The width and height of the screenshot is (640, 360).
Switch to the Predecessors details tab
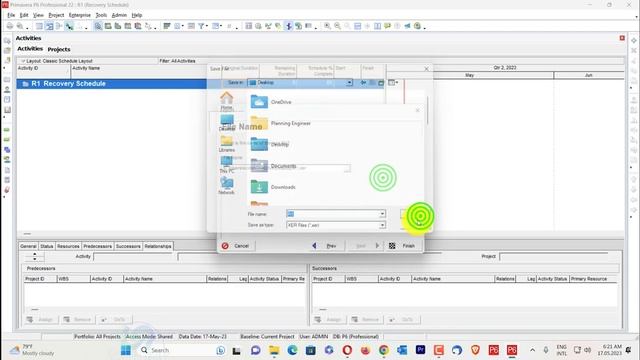coord(98,246)
